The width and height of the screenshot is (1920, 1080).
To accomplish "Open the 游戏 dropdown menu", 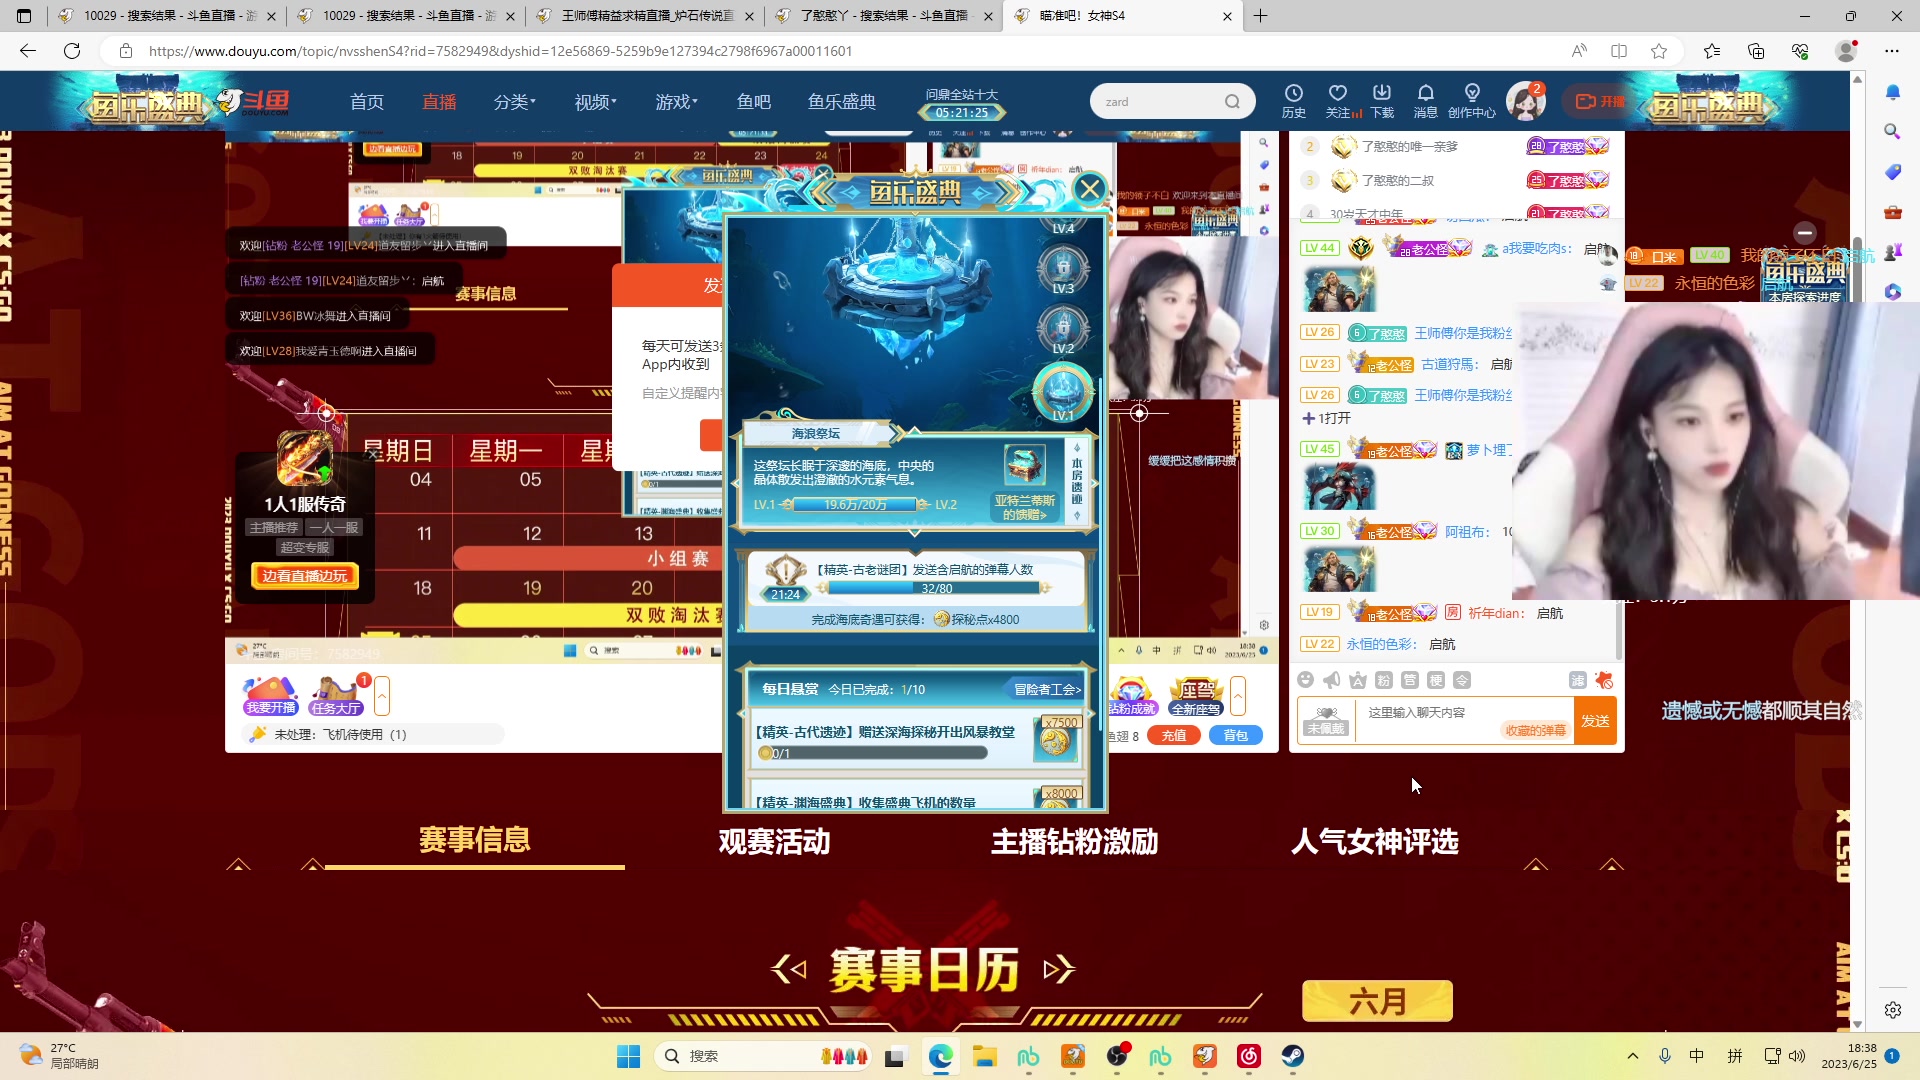I will (x=676, y=102).
